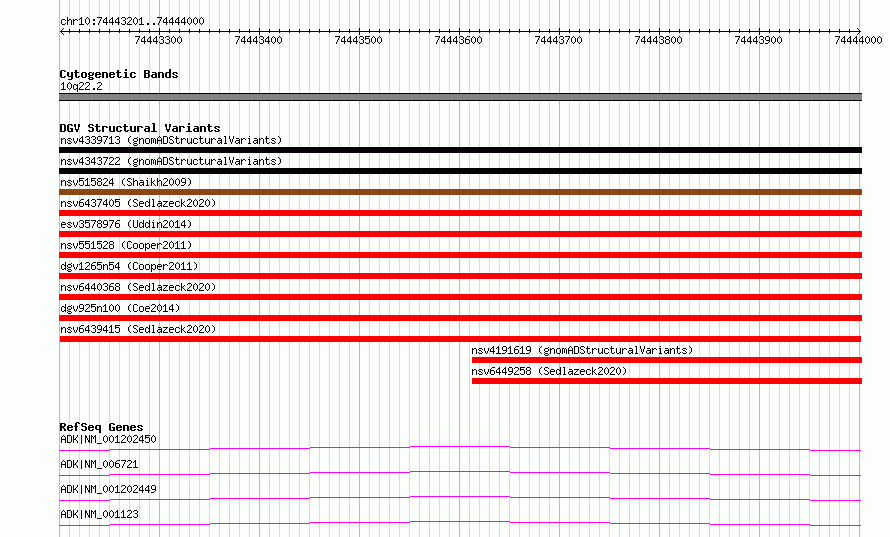Click the red bar for dgv925n100
890x537 pixels.
pyautogui.click(x=460, y=318)
